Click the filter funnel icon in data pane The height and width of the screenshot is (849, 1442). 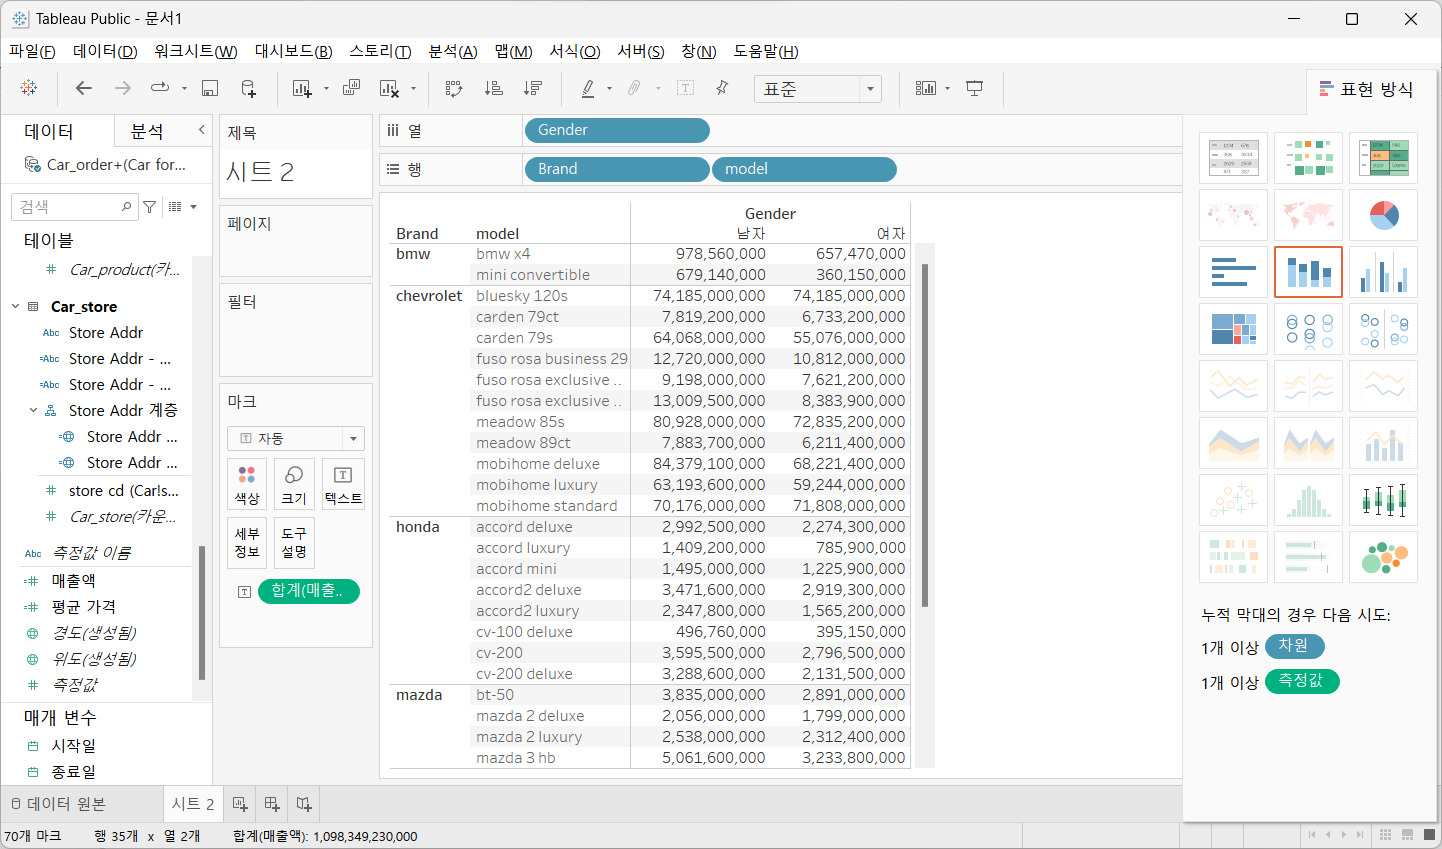pos(150,207)
